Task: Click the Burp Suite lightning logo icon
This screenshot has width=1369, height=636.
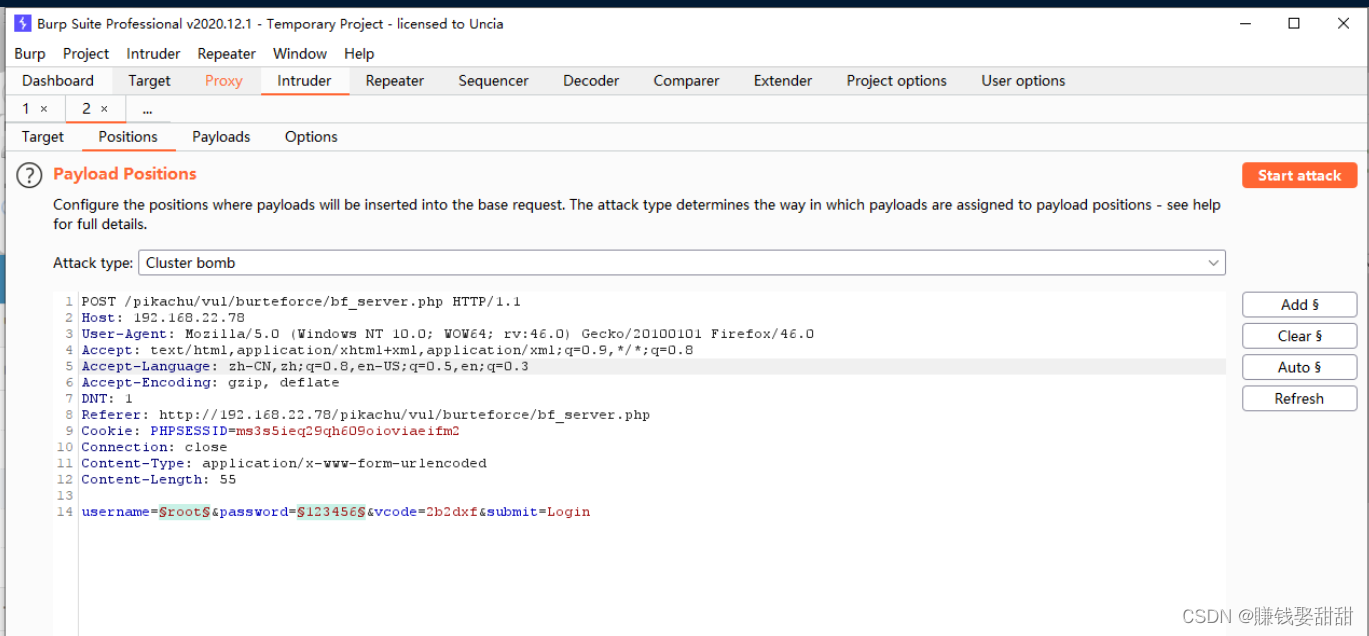Action: [x=22, y=23]
